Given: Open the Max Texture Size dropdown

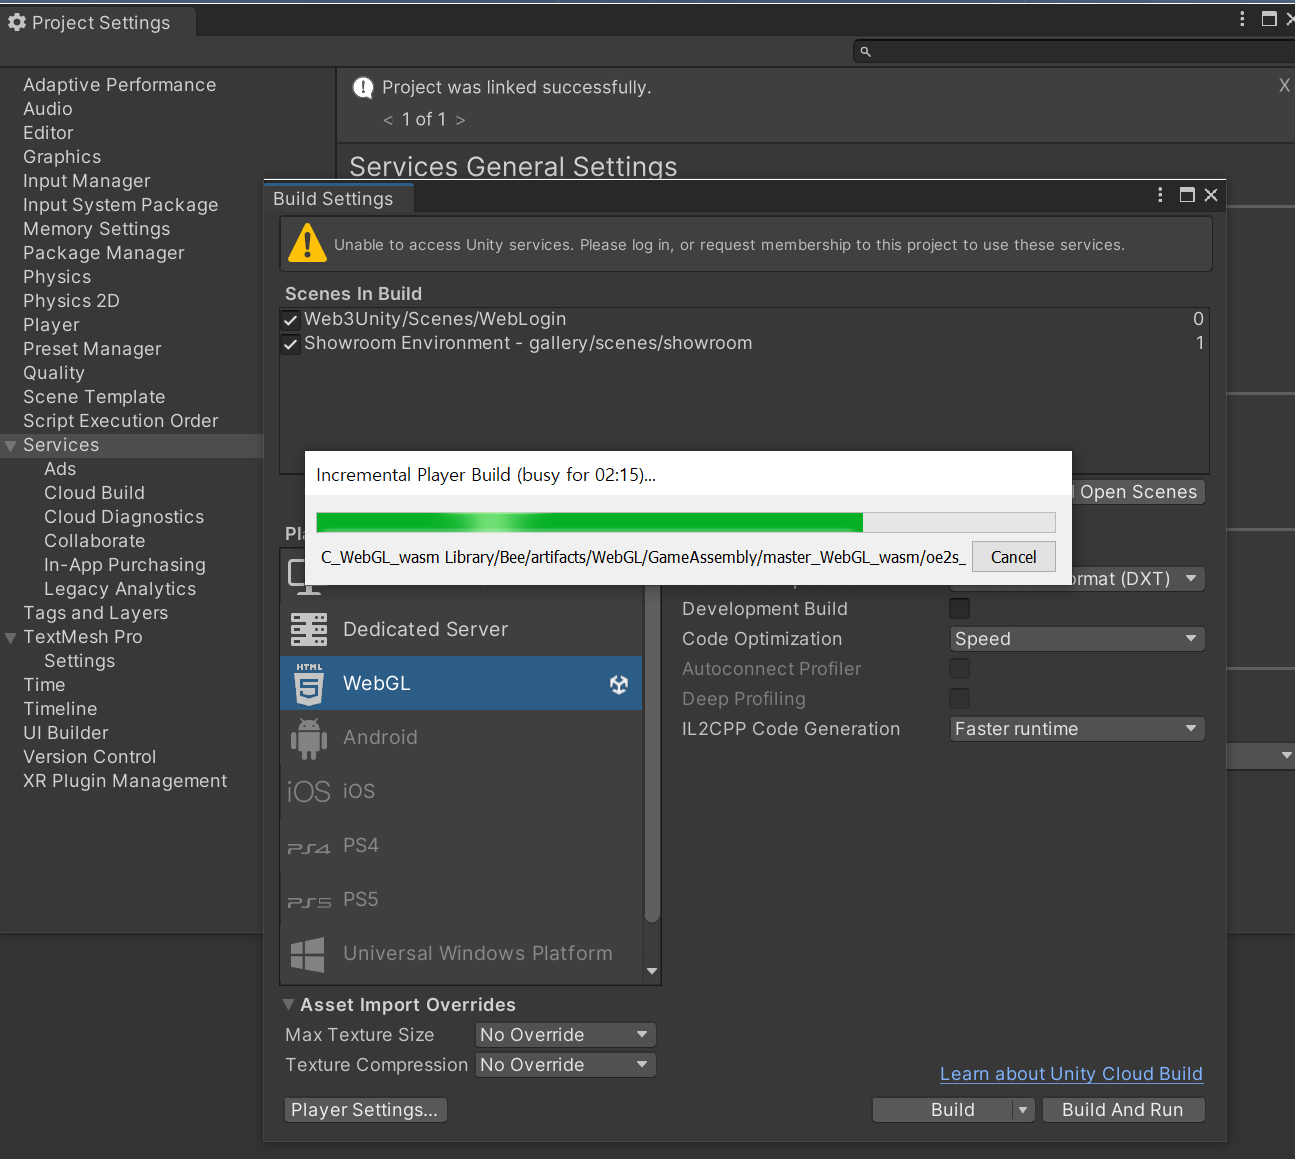Looking at the screenshot, I should pos(566,1035).
